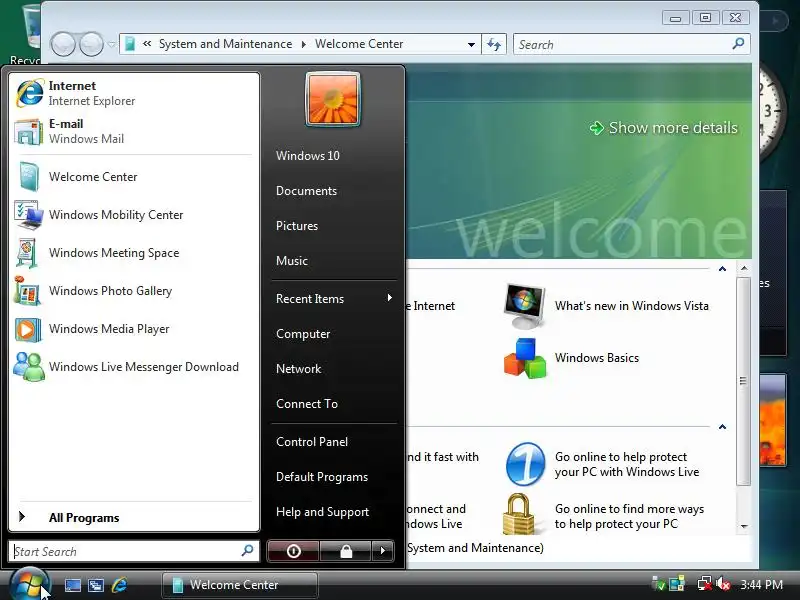Open Default Programs

click(322, 477)
